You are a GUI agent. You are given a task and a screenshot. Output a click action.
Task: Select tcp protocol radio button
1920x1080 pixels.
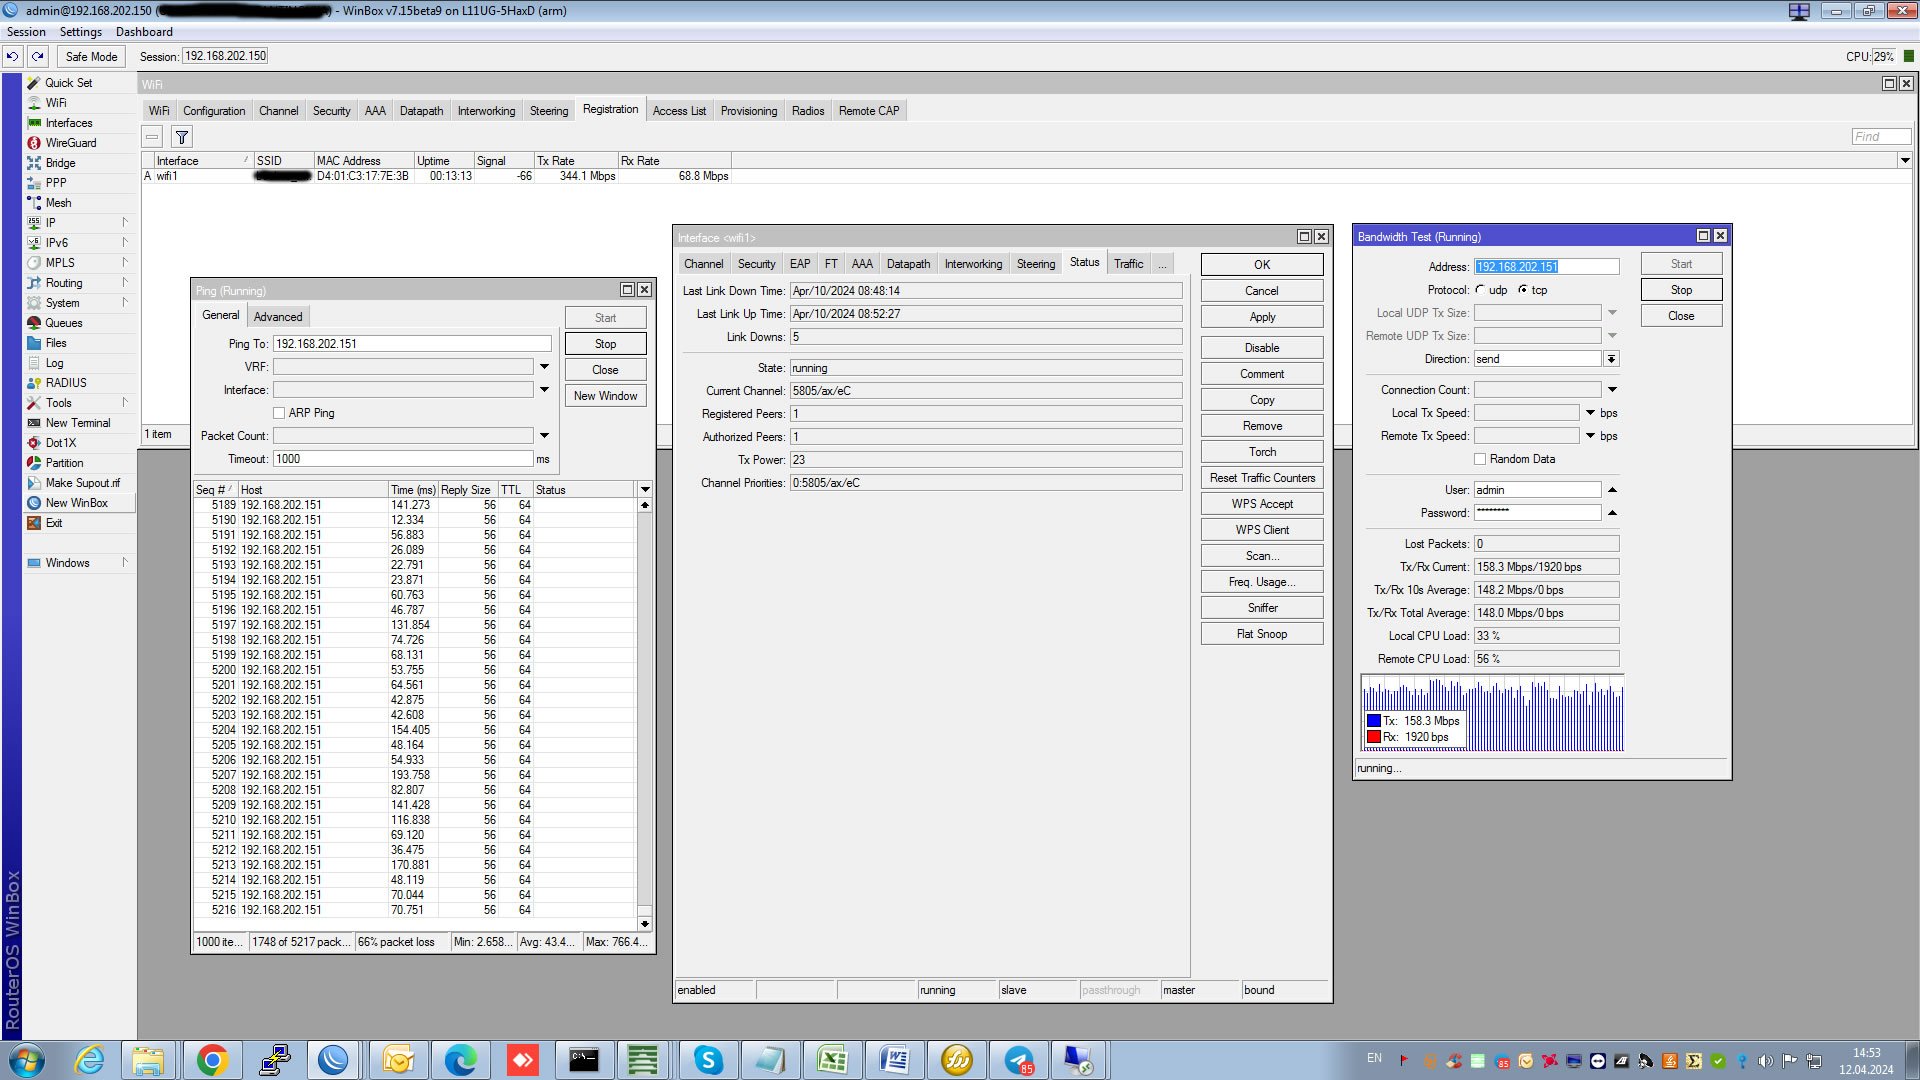point(1523,290)
